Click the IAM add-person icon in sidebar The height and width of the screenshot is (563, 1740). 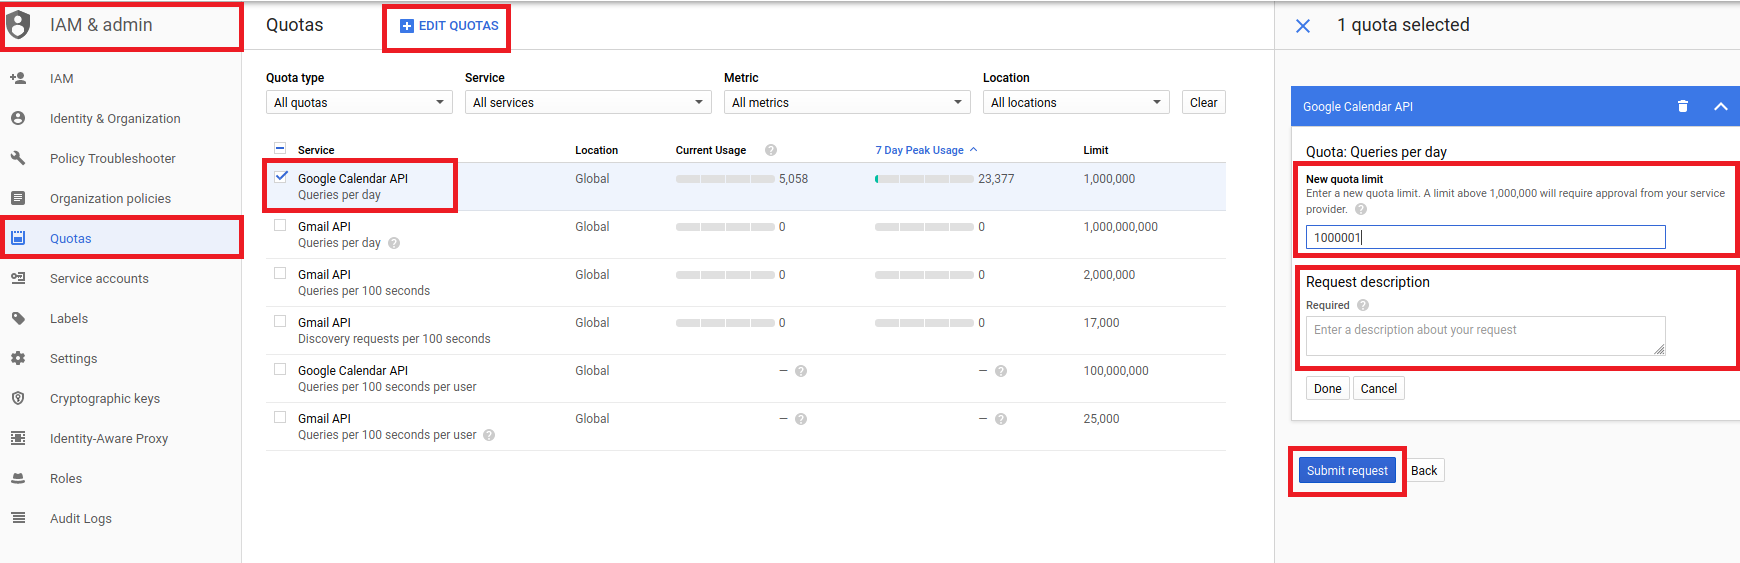pyautogui.click(x=18, y=78)
